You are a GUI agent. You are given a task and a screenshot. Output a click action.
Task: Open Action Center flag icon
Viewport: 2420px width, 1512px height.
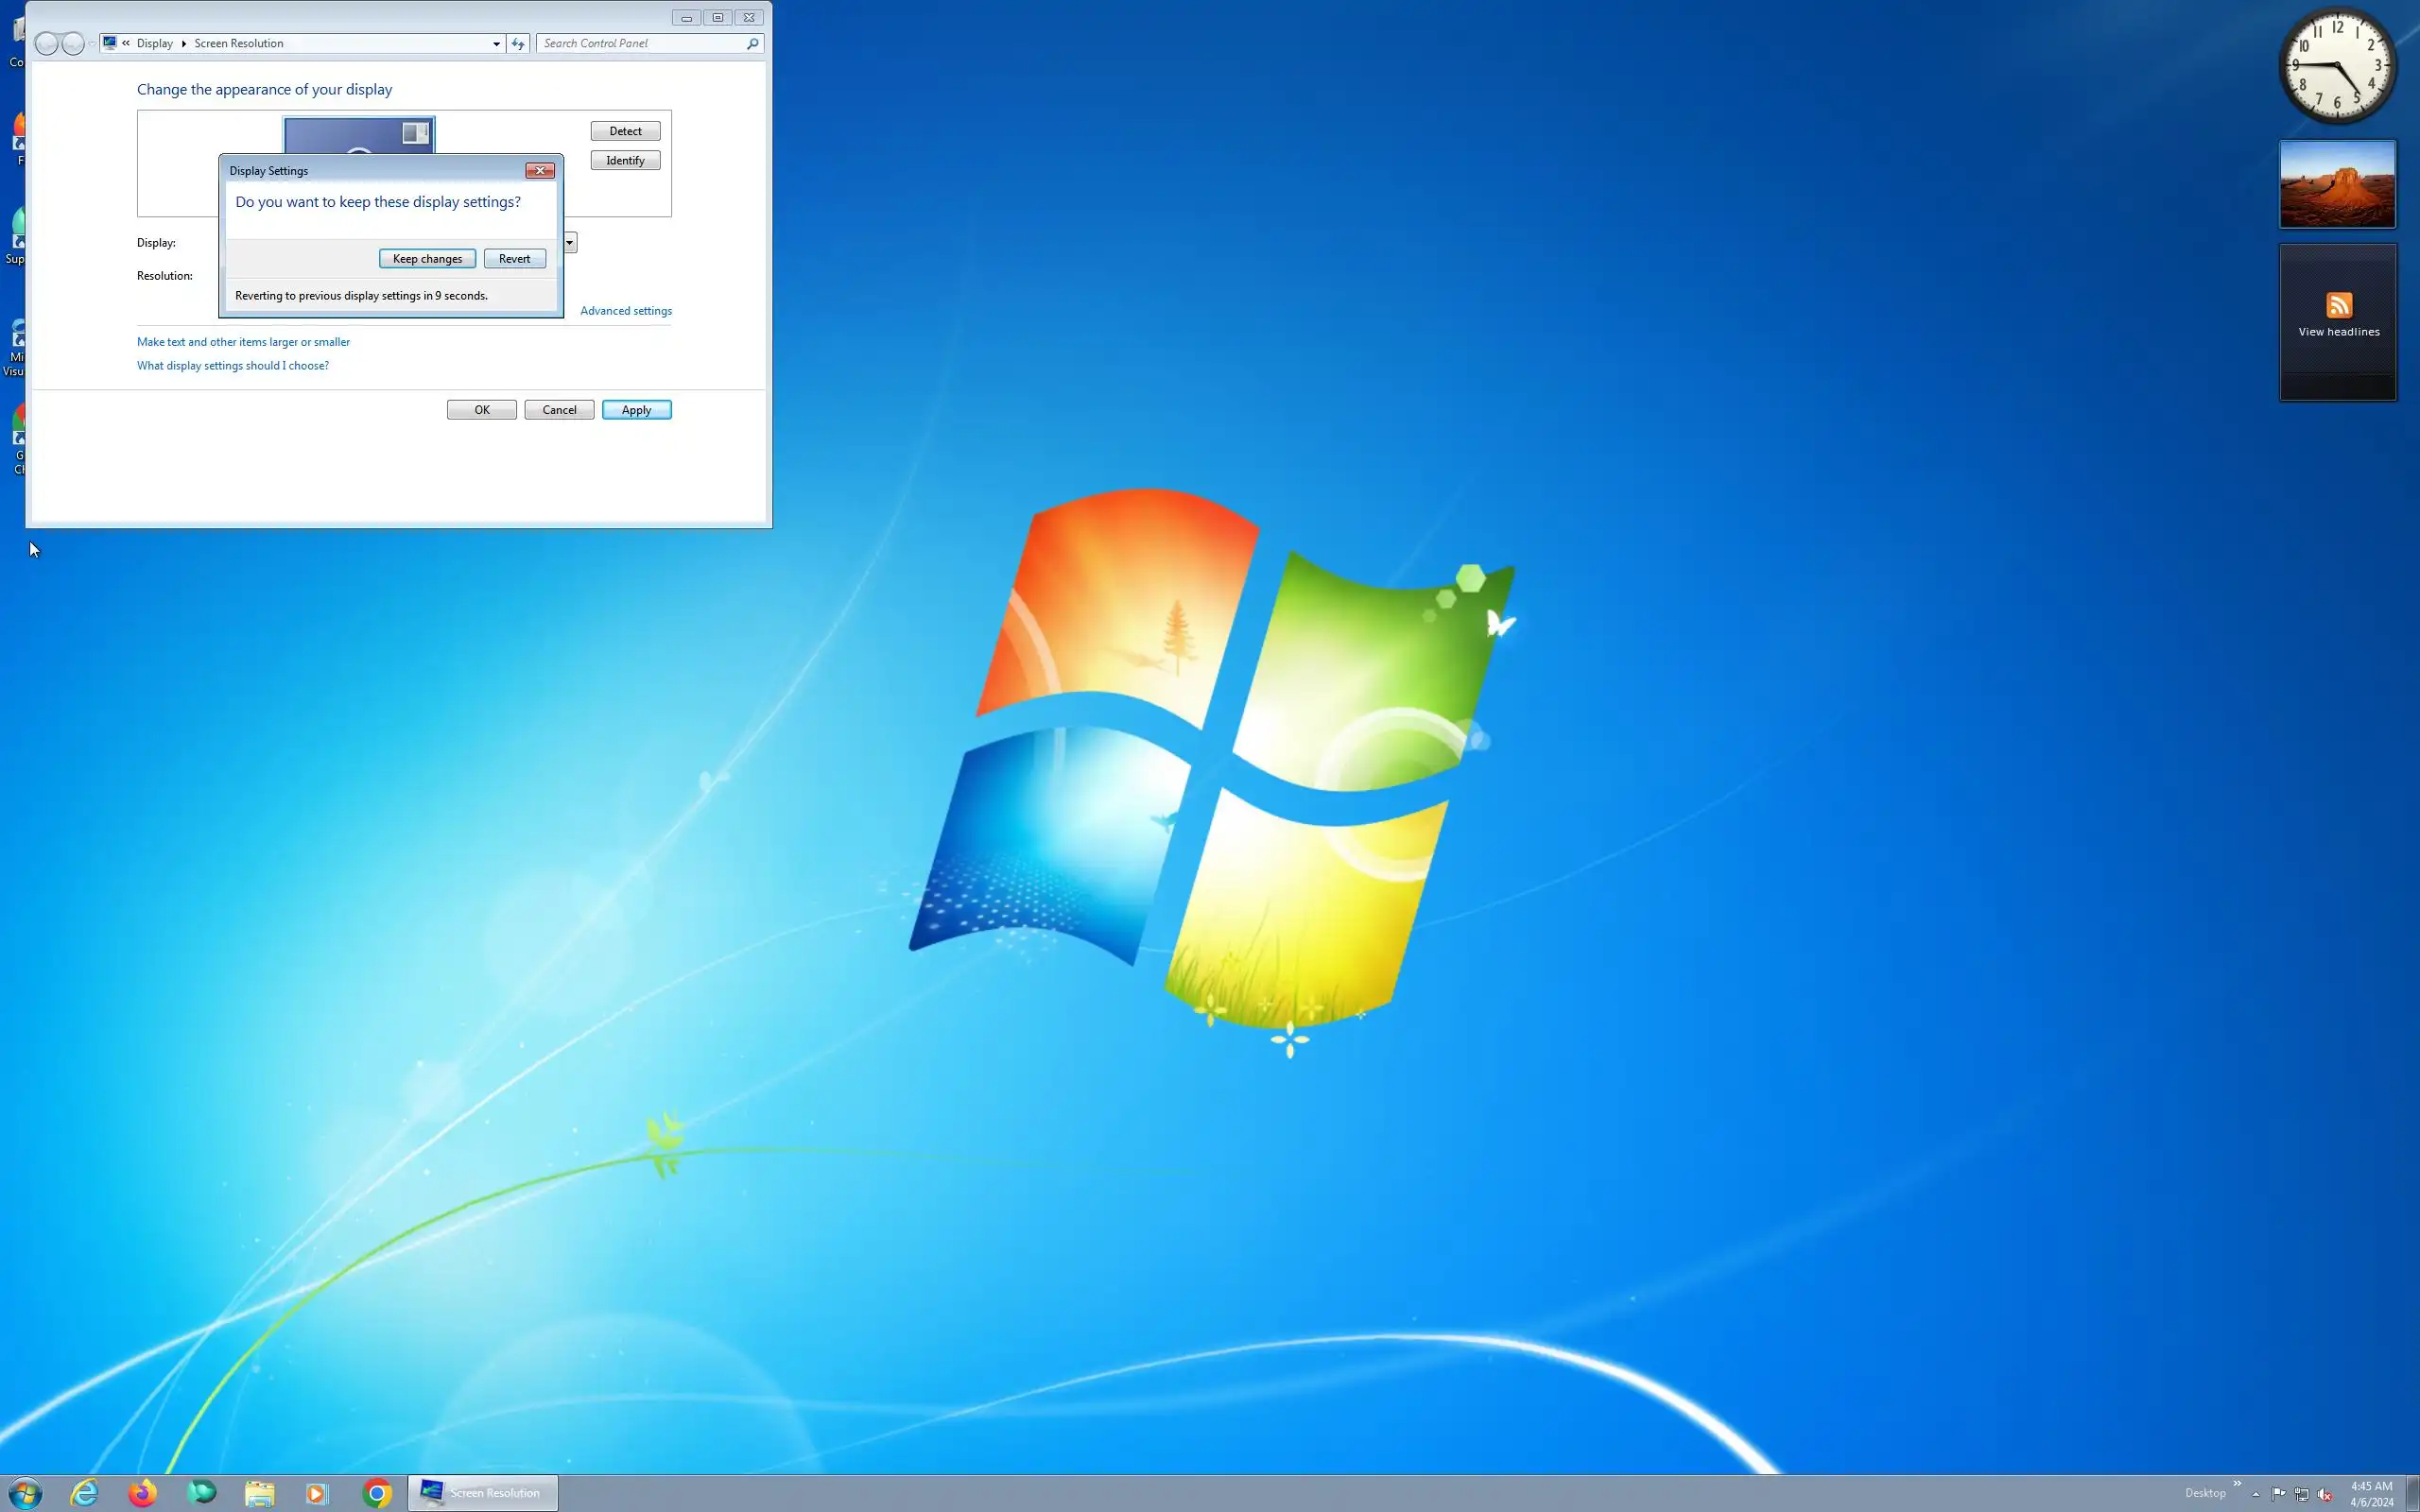tap(2278, 1494)
